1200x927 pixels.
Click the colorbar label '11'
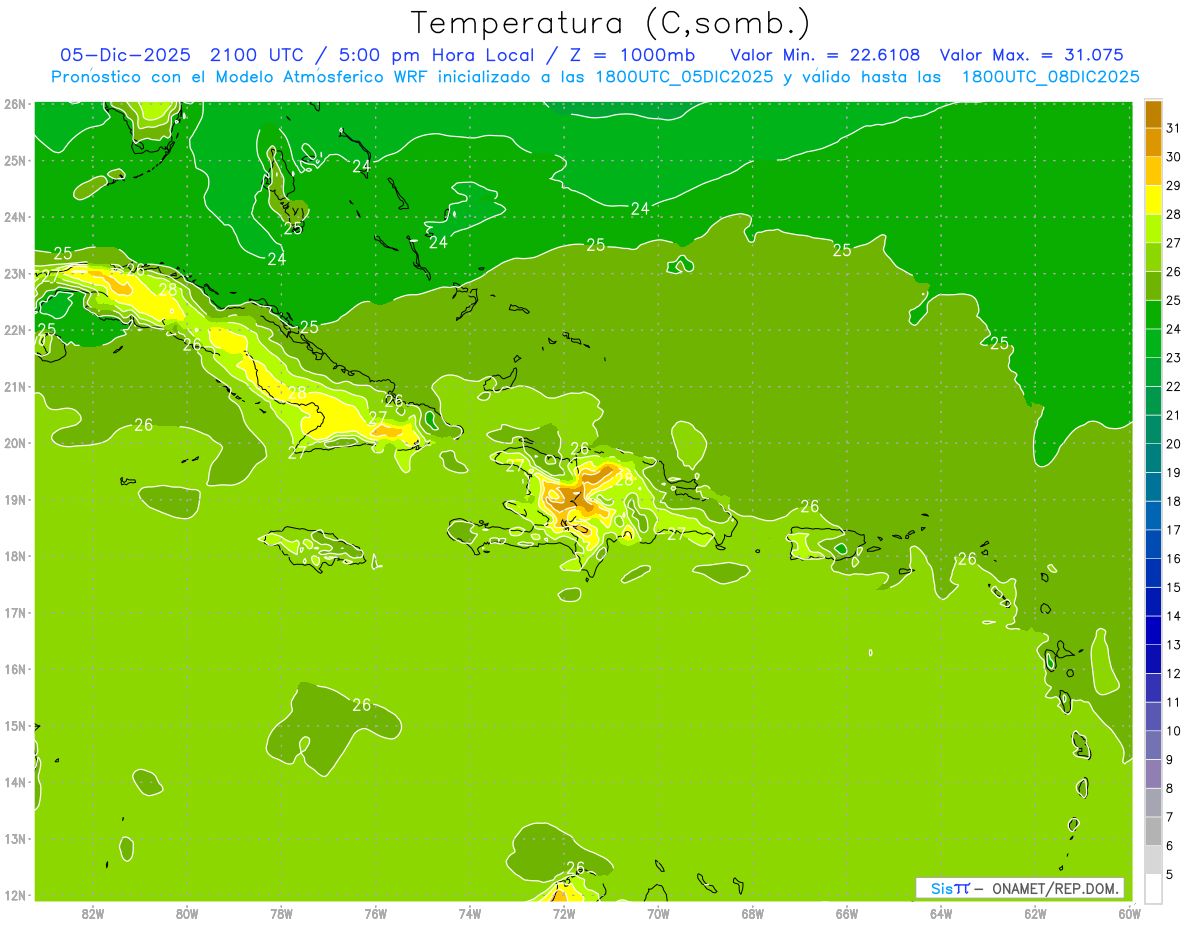pyautogui.click(x=1173, y=702)
